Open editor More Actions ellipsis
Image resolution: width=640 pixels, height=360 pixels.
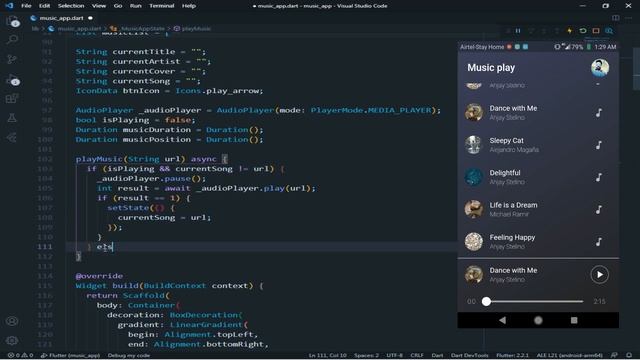(629, 18)
